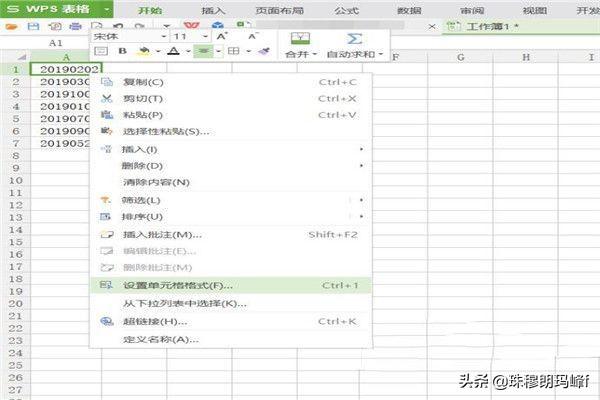Select the column H header
The width and height of the screenshot is (600, 400).
pos(526,57)
